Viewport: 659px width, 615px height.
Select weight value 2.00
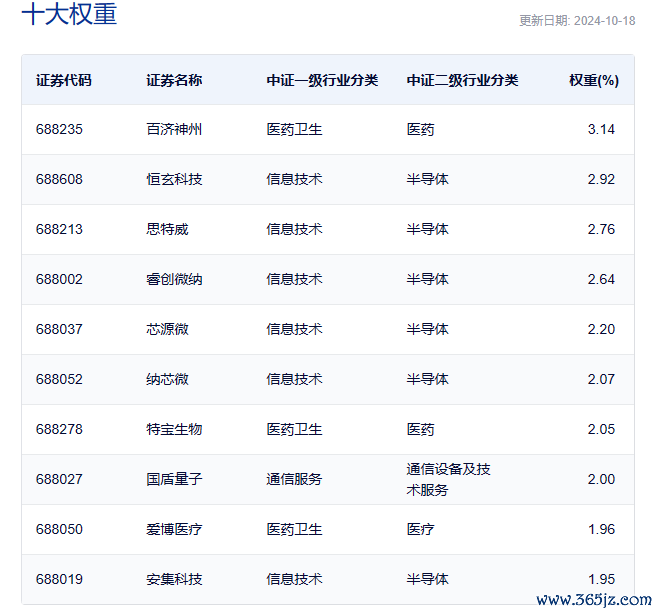[x=601, y=479]
